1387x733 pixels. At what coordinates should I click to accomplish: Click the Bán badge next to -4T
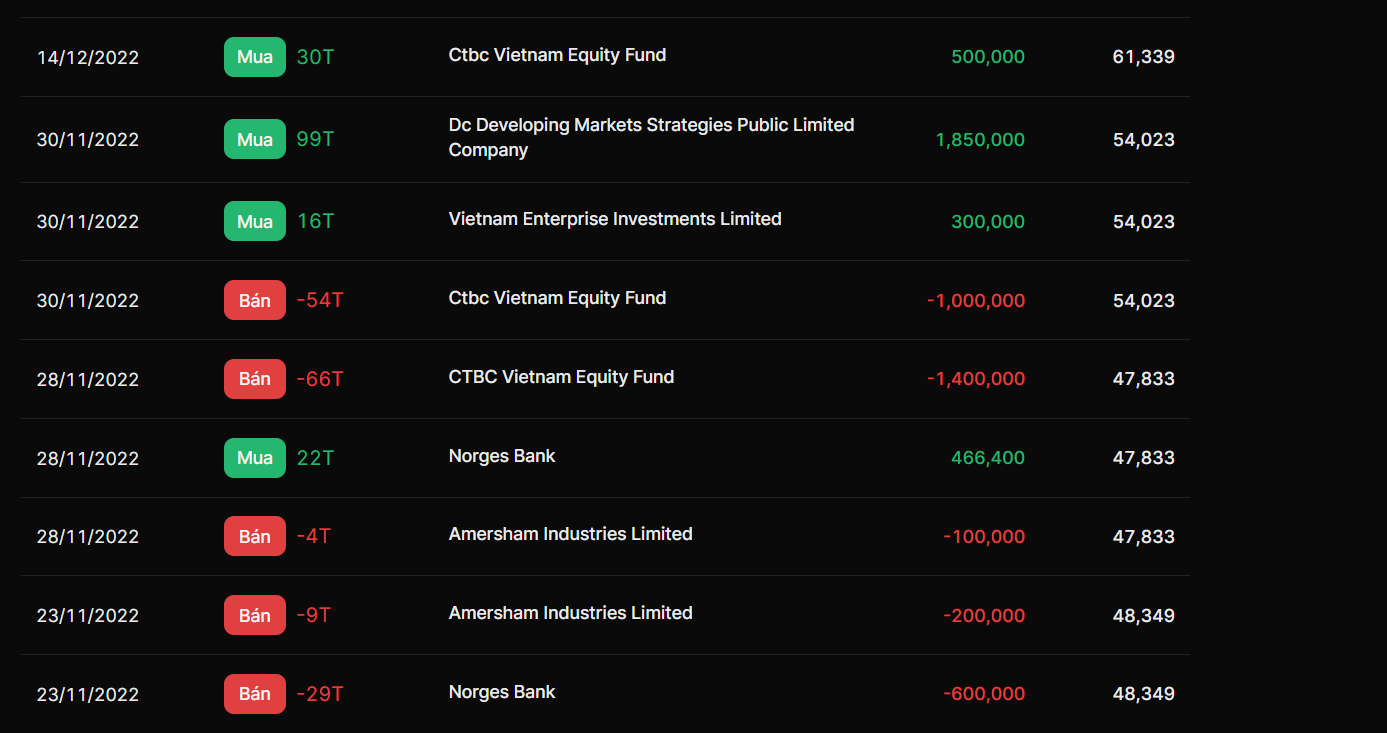point(254,536)
